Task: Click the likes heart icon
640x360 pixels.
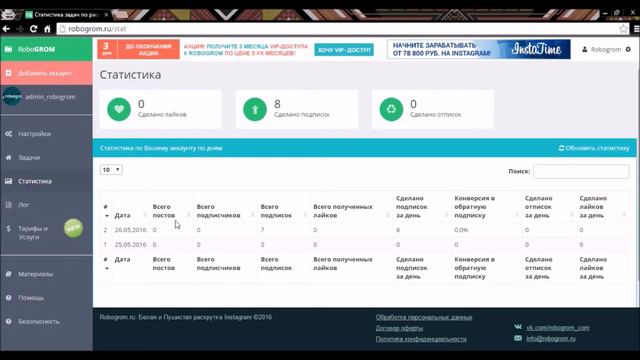Action: click(x=119, y=109)
